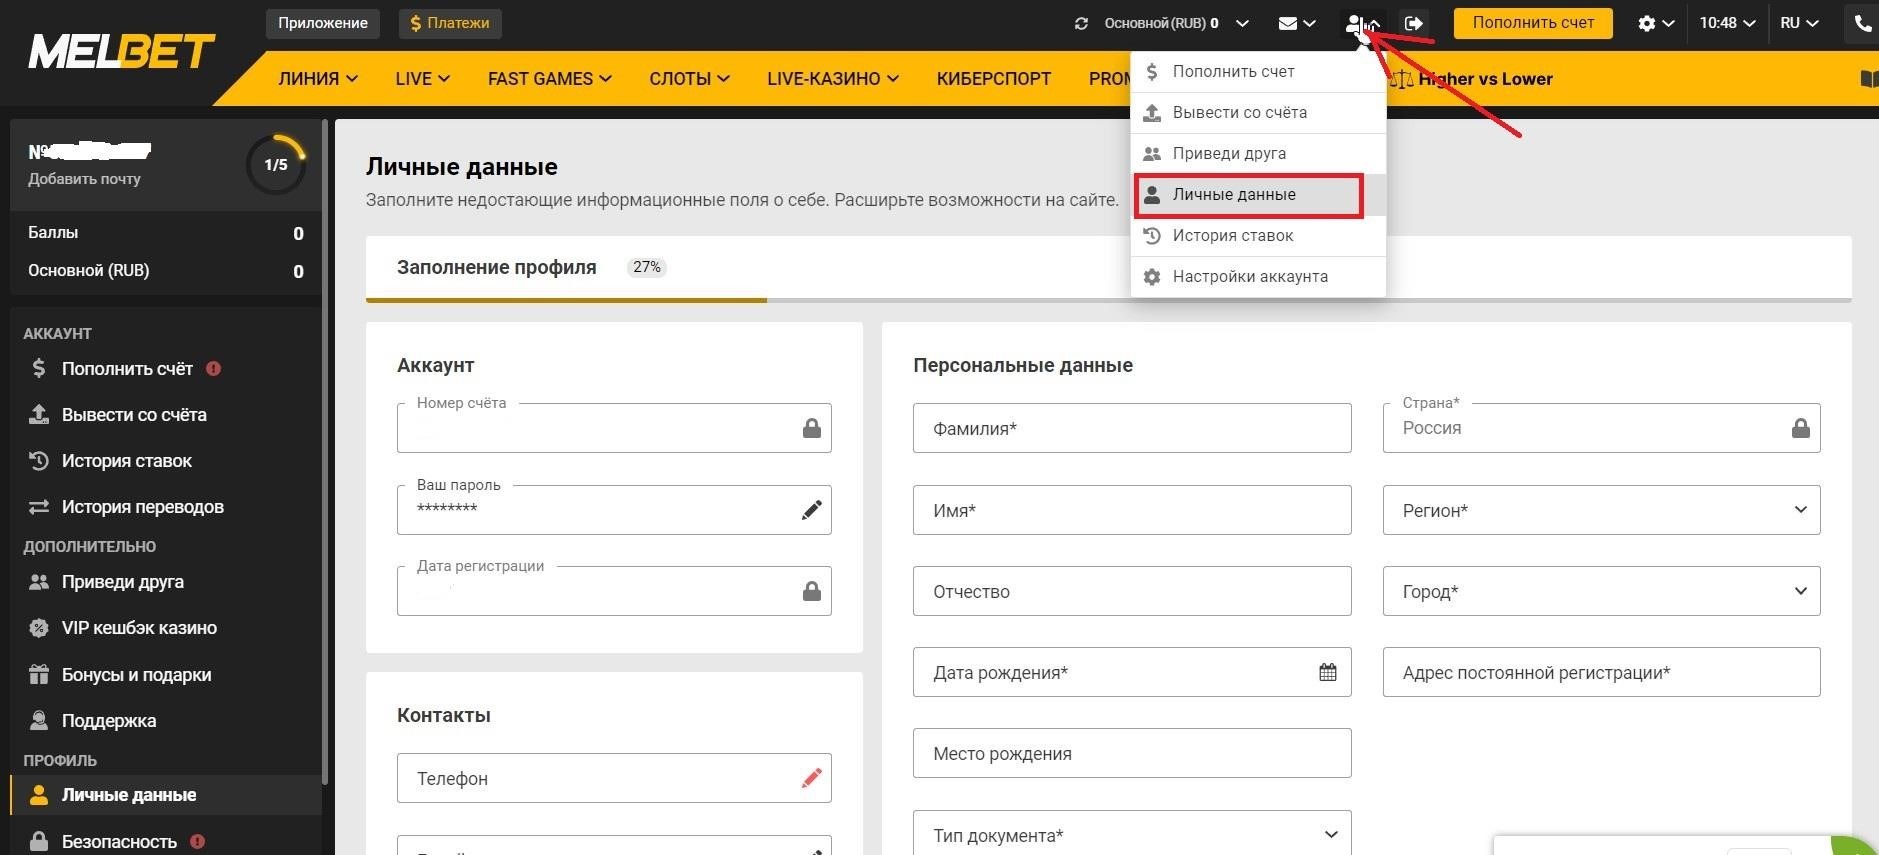
Task: Click the Место рождения input field
Action: coord(1132,753)
